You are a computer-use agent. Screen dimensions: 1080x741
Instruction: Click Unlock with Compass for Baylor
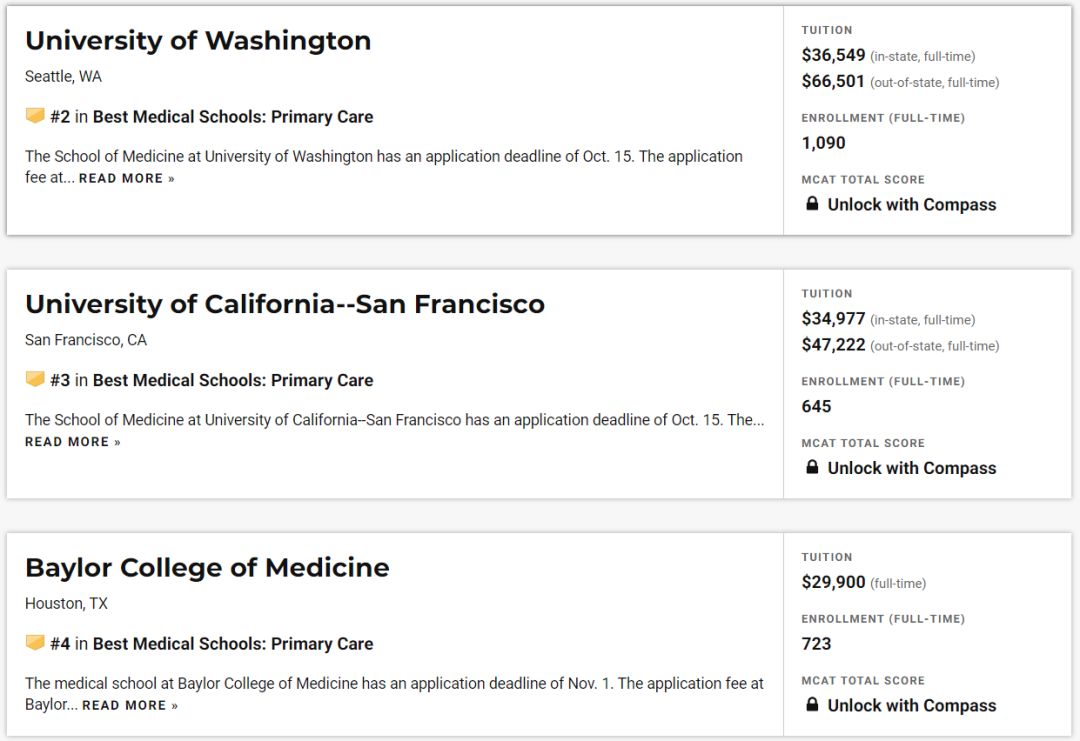coord(912,705)
